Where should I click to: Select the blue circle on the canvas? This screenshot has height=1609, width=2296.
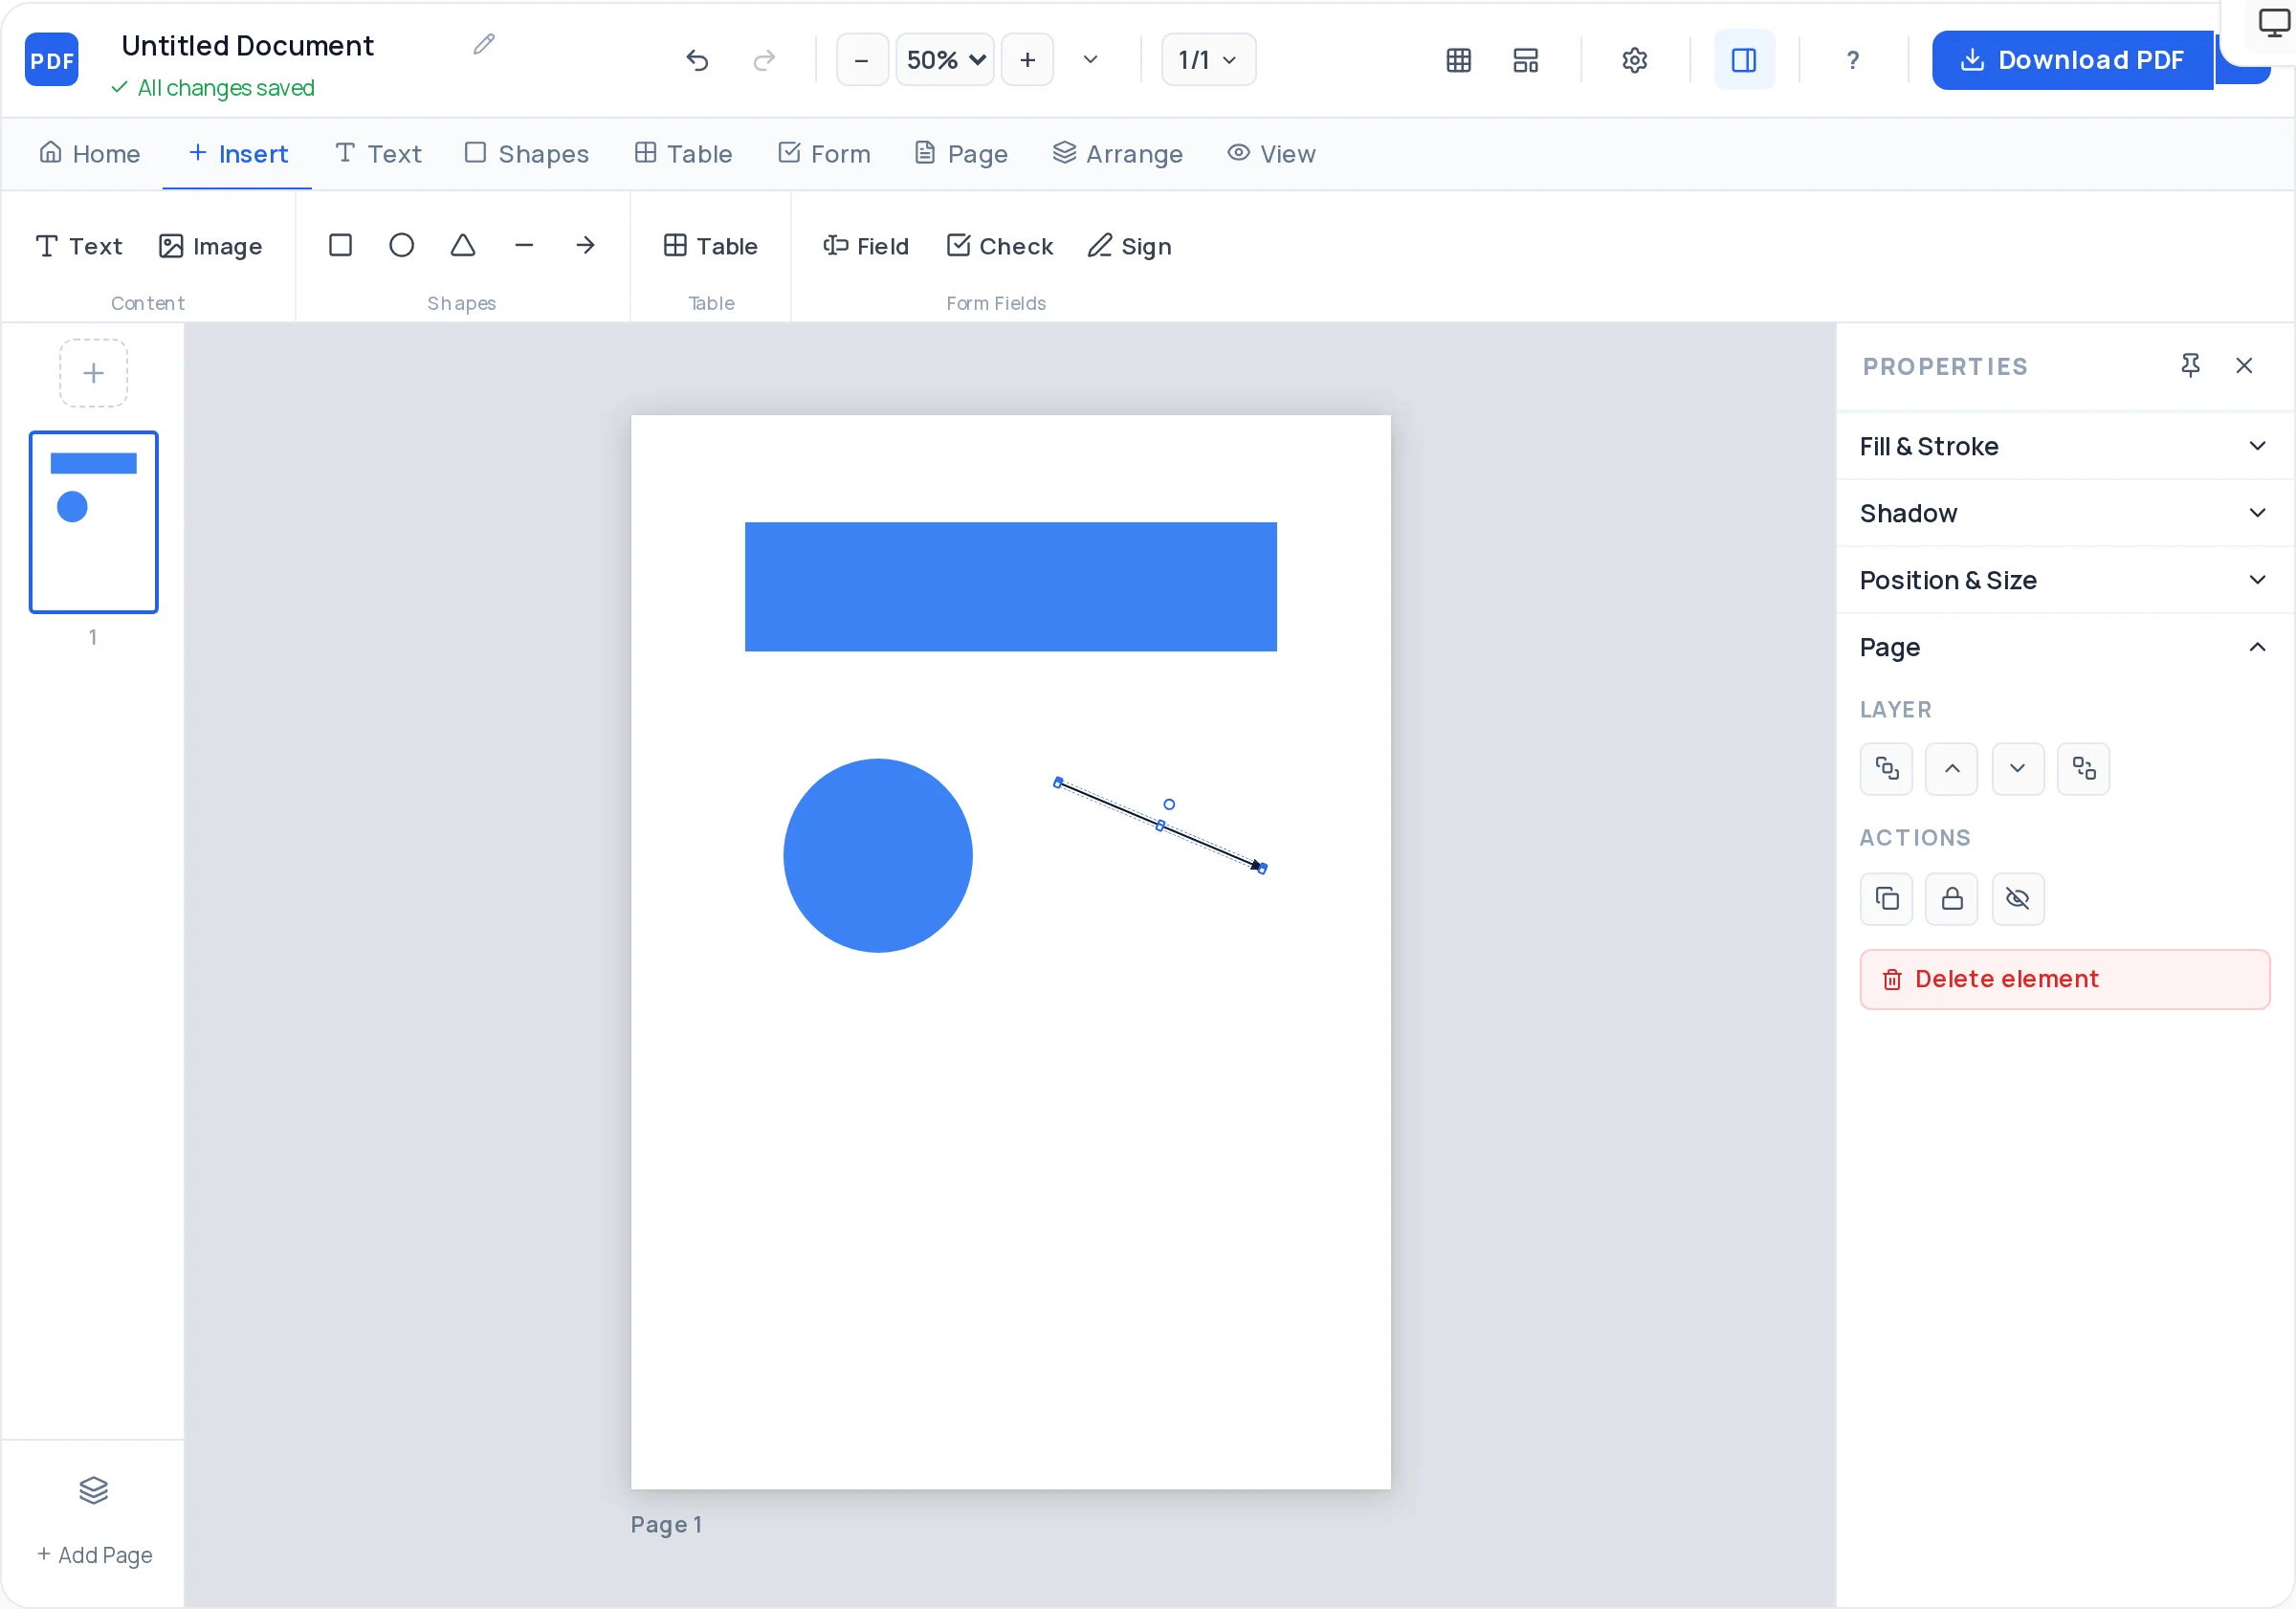click(878, 856)
